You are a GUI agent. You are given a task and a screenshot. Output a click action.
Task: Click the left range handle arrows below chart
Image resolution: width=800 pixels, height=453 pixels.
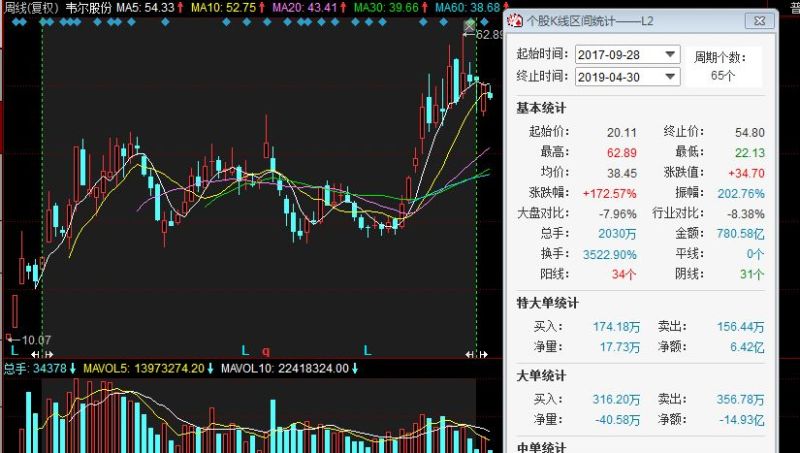tap(42, 354)
